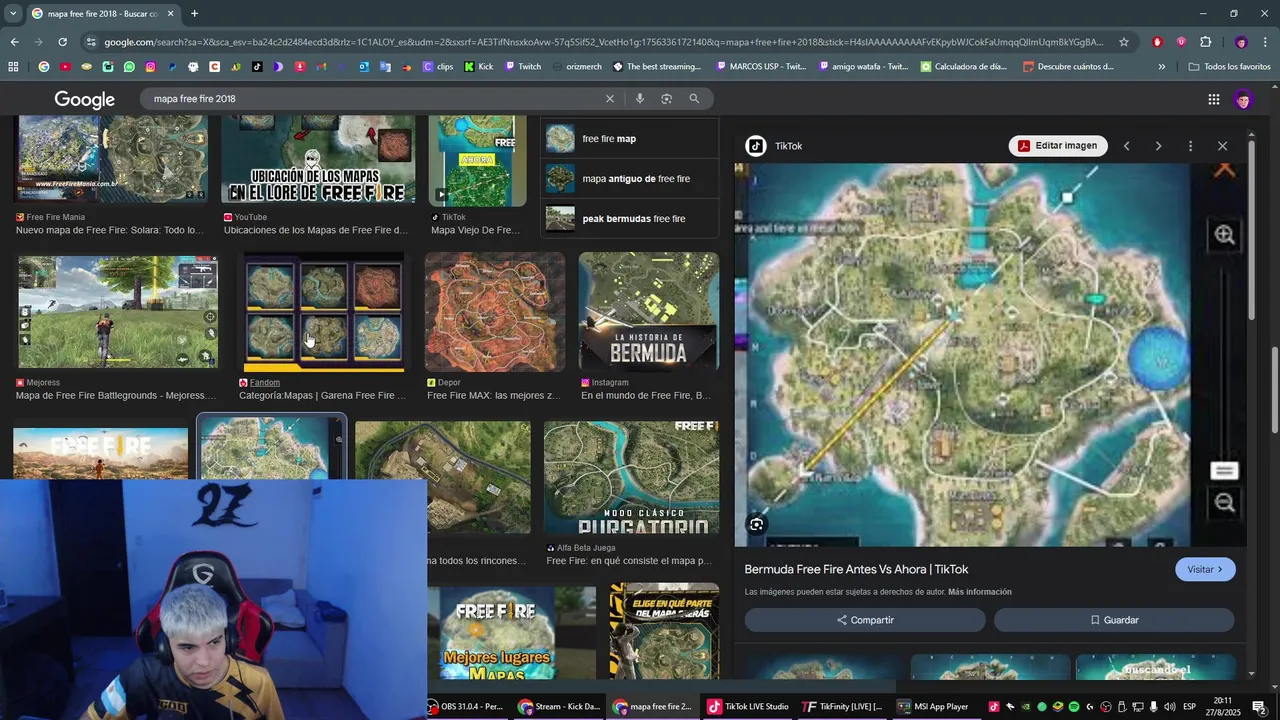1280x720 pixels.
Task: Open the clips bookmark
Action: coord(438,67)
